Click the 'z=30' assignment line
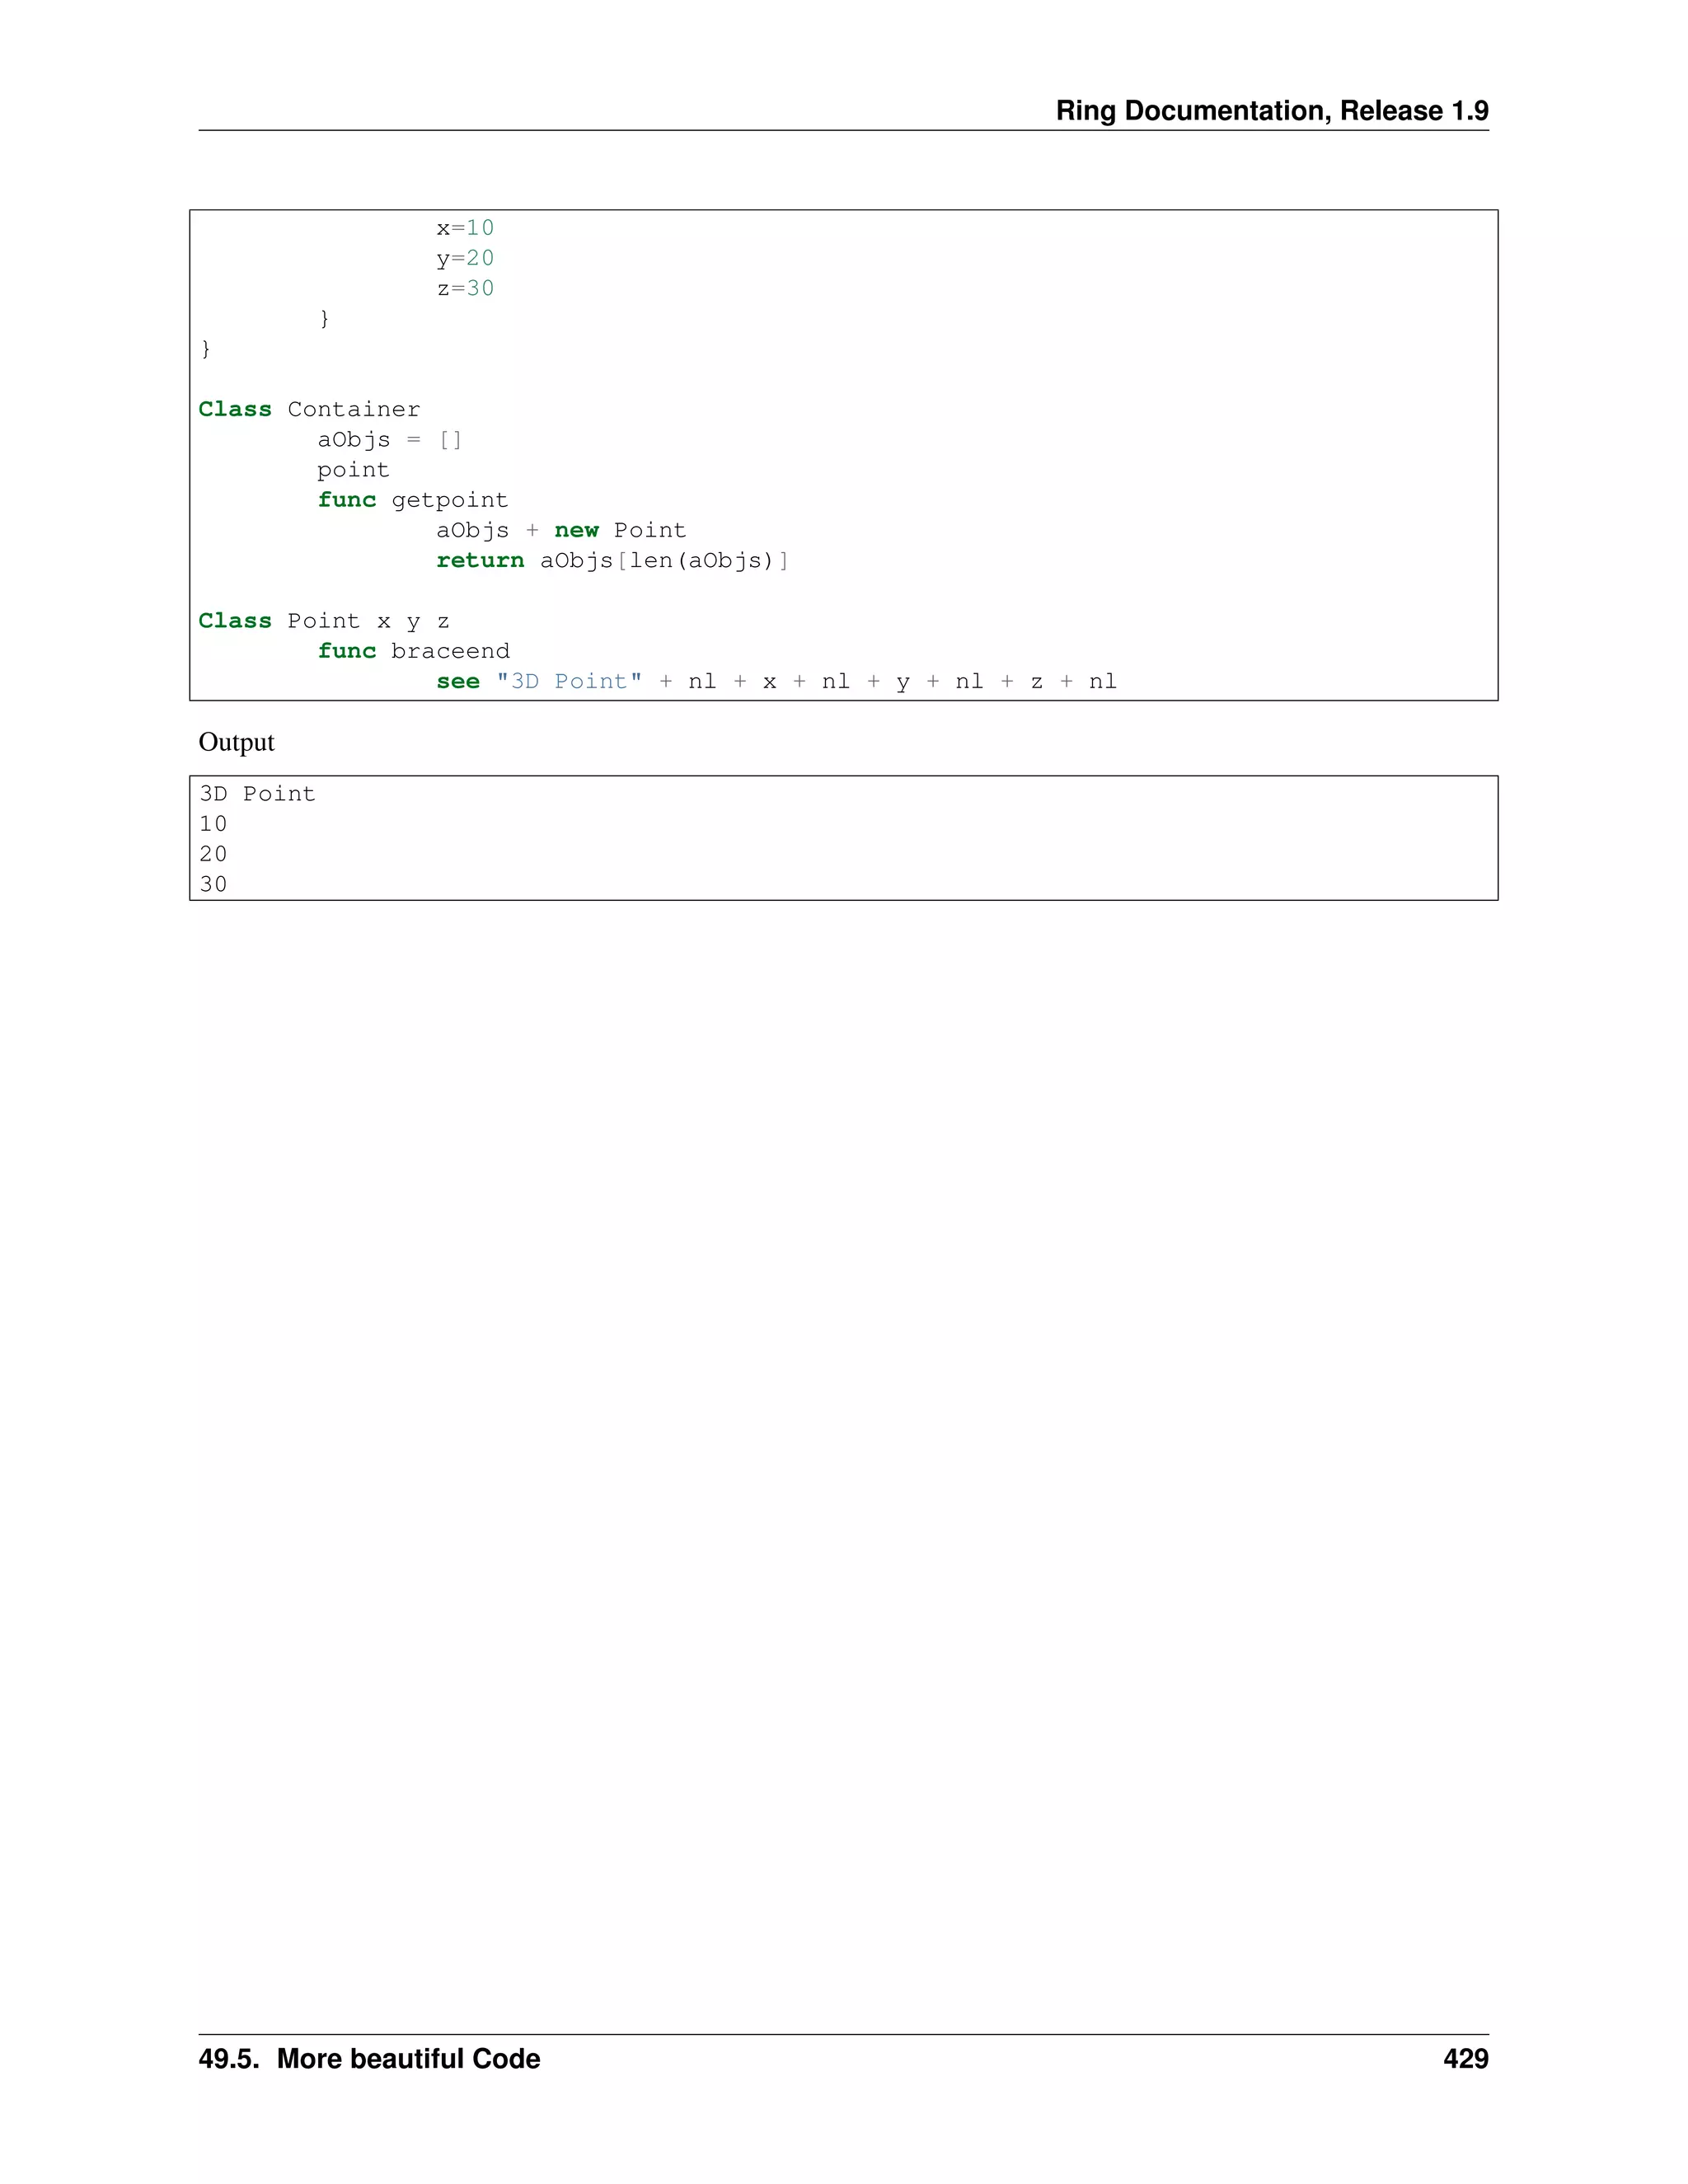The width and height of the screenshot is (1688, 2184). [465, 289]
